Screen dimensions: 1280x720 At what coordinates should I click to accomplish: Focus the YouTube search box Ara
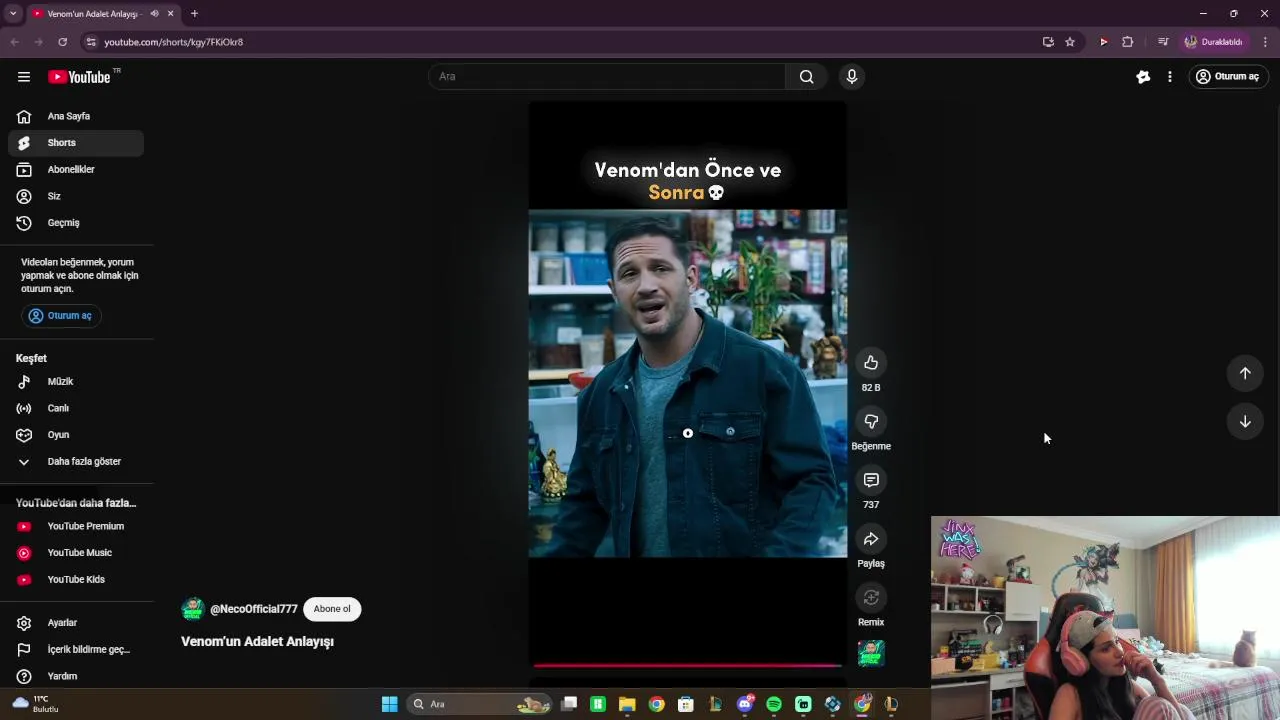pyautogui.click(x=607, y=77)
